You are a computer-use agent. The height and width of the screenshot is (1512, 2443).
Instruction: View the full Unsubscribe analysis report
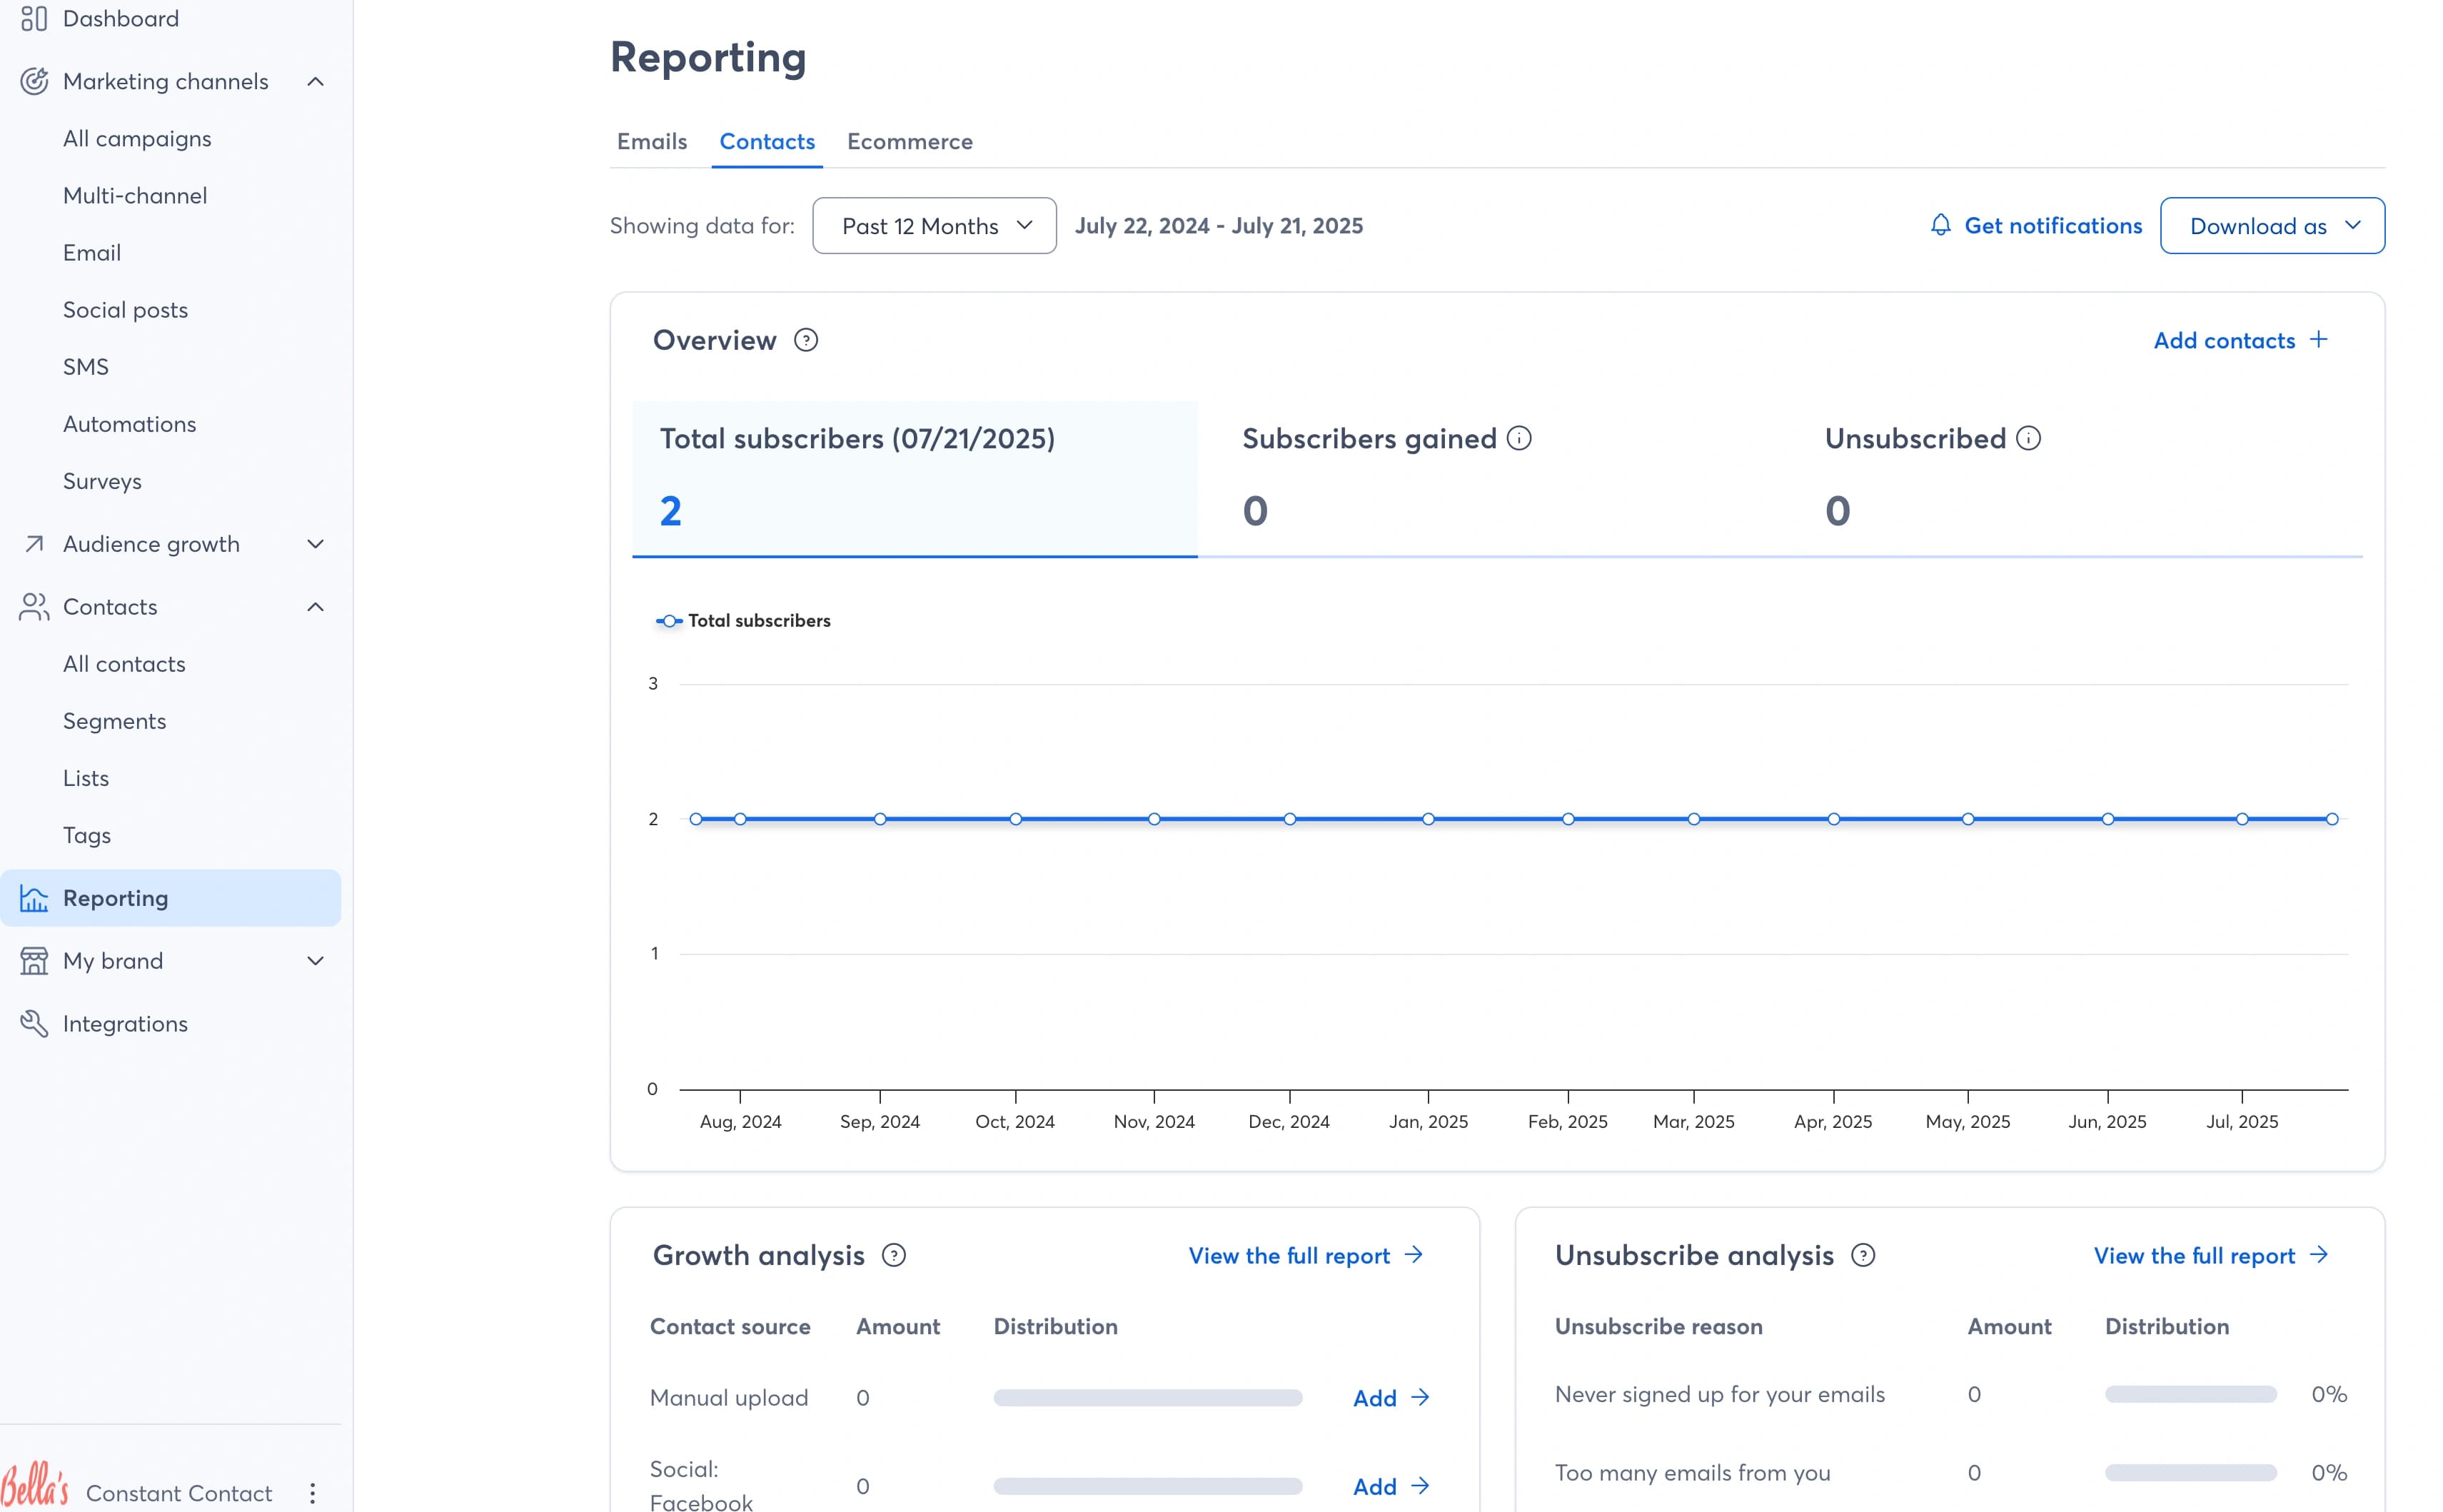tap(2211, 1256)
